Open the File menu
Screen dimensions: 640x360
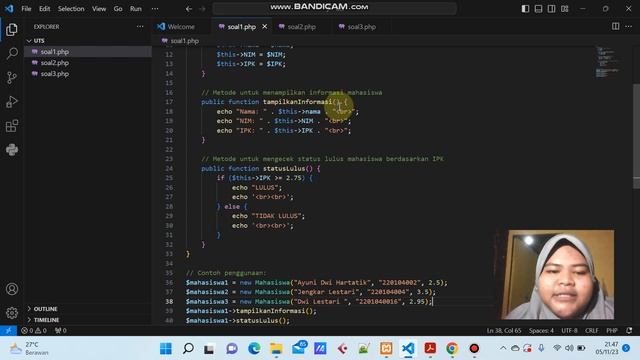pos(27,9)
